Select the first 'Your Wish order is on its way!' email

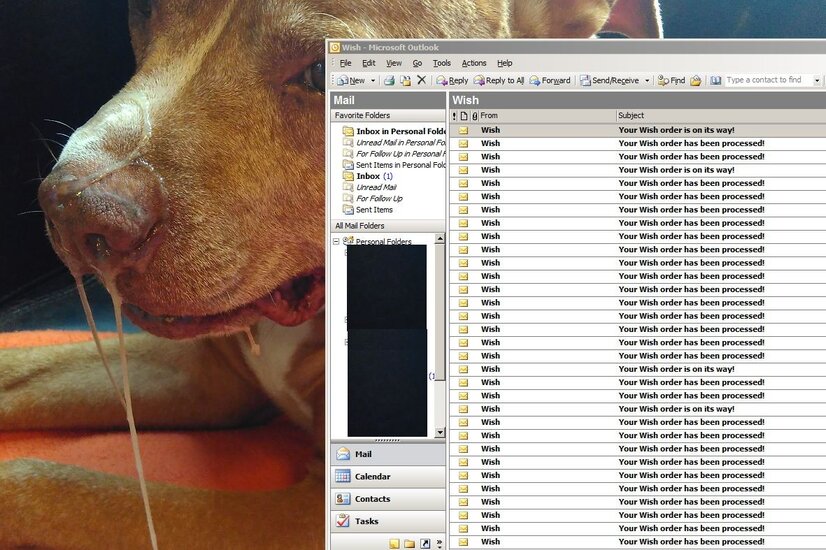638,130
